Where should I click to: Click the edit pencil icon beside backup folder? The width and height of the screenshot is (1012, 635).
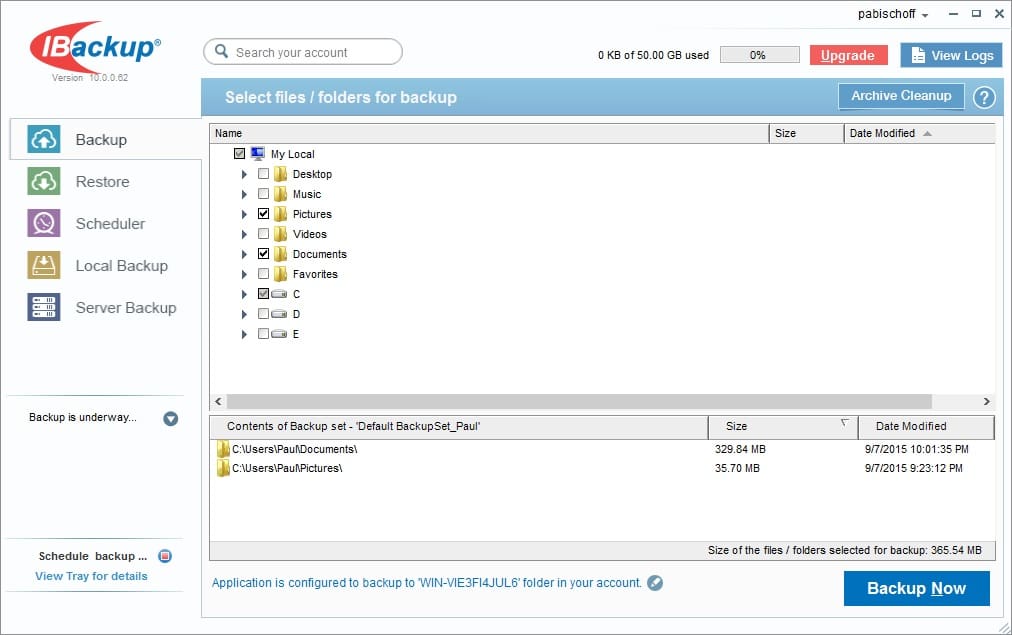tap(655, 583)
